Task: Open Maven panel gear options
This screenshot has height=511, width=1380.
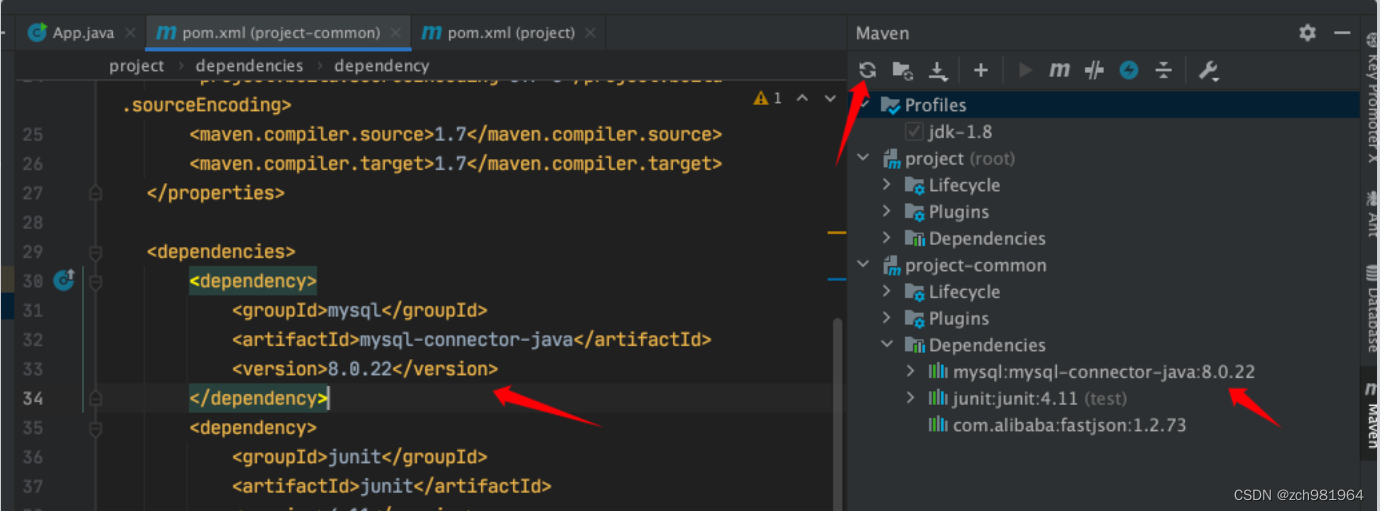Action: pyautogui.click(x=1307, y=33)
